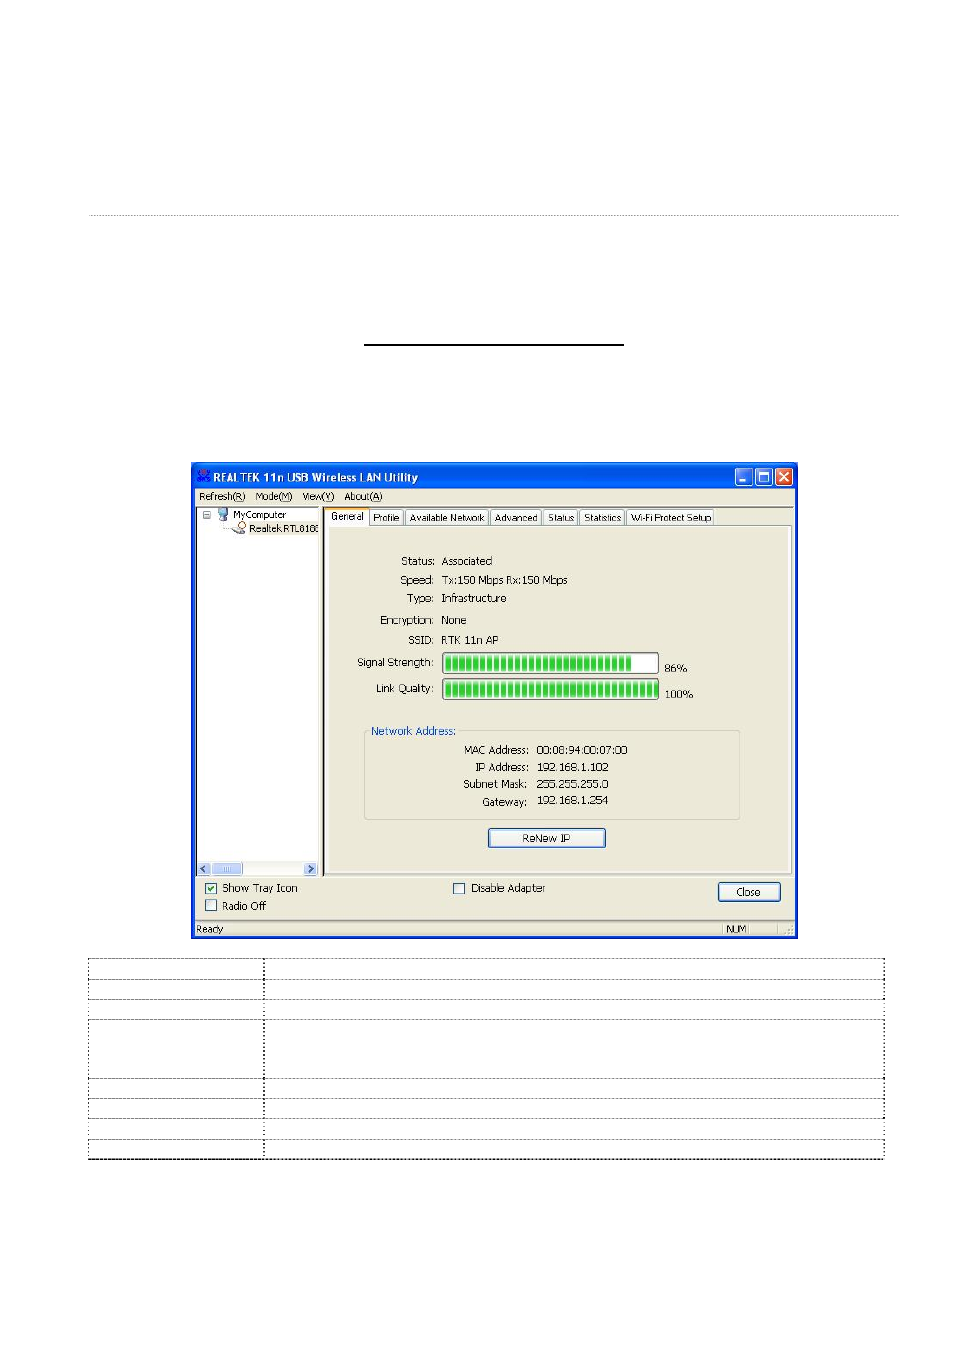Viewport: 954px width, 1350px height.
Task: Minimize the Wireless LAN Utility window
Action: (x=743, y=477)
